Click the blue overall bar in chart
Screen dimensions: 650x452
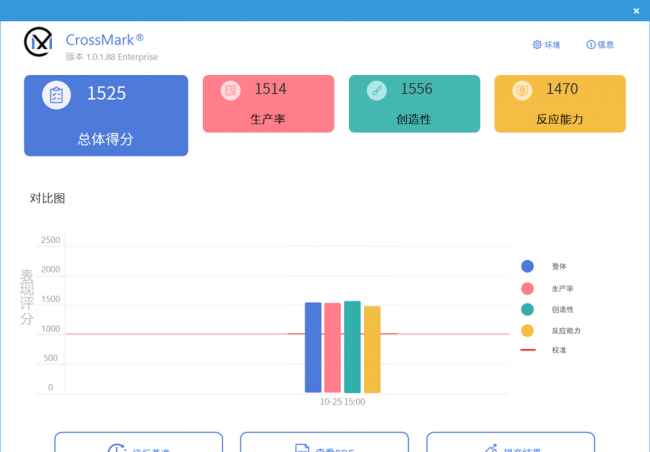click(x=313, y=348)
